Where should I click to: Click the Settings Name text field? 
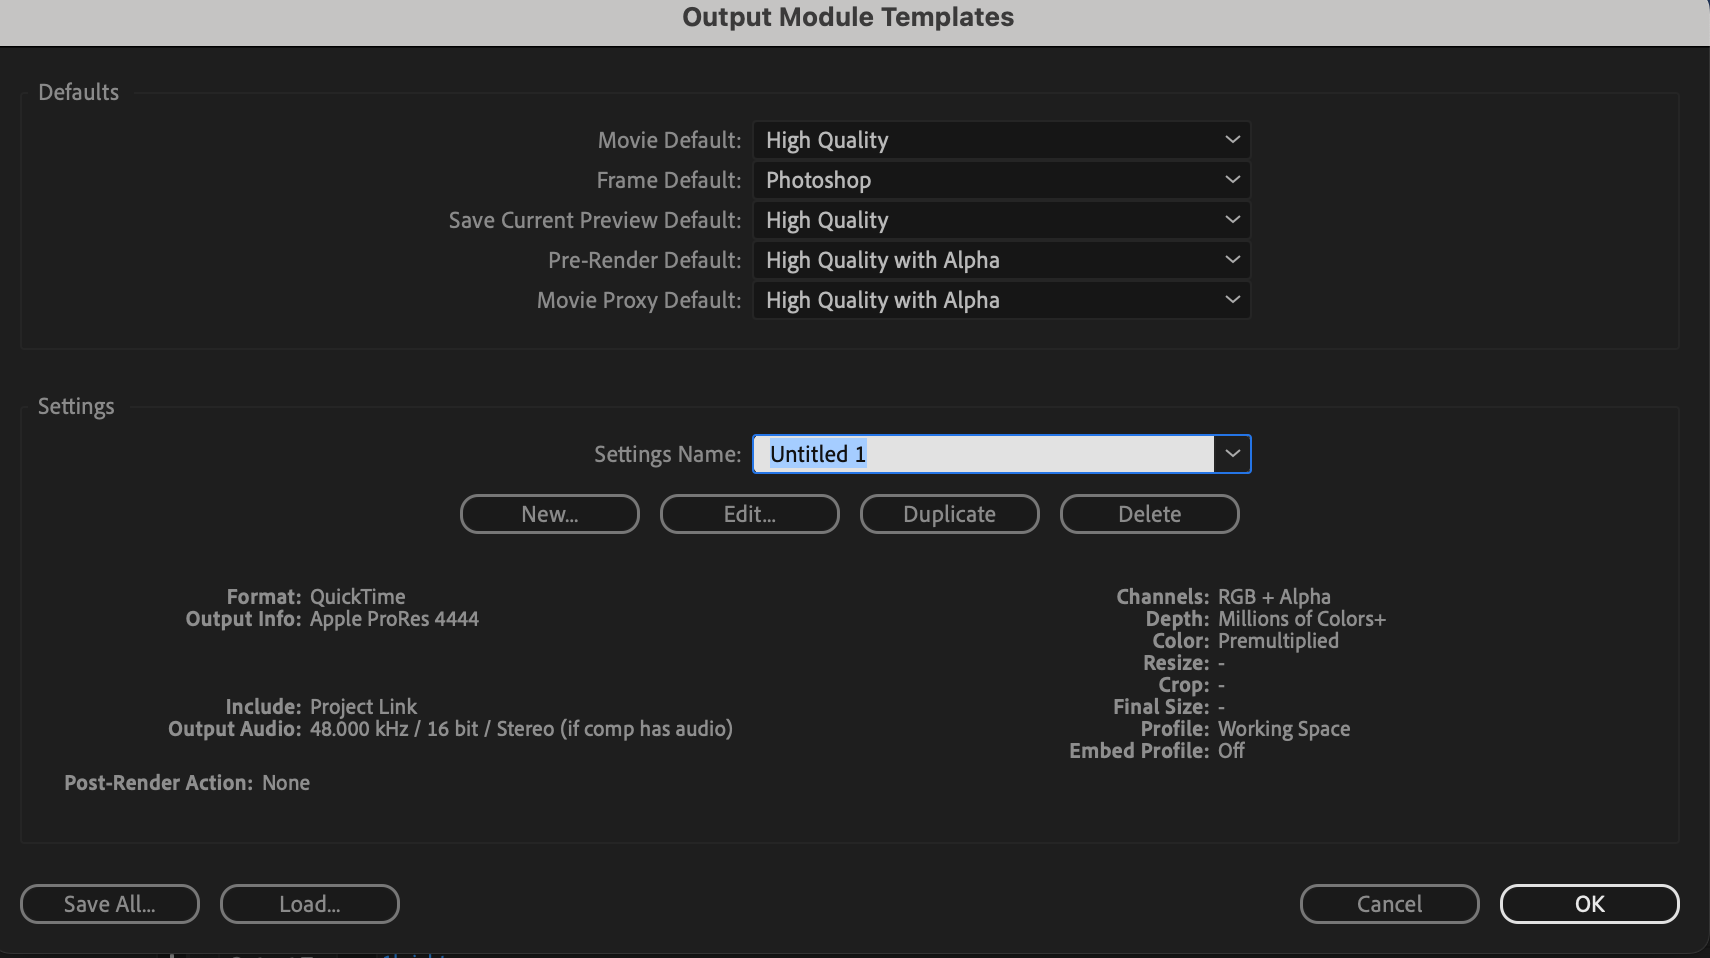tap(984, 454)
